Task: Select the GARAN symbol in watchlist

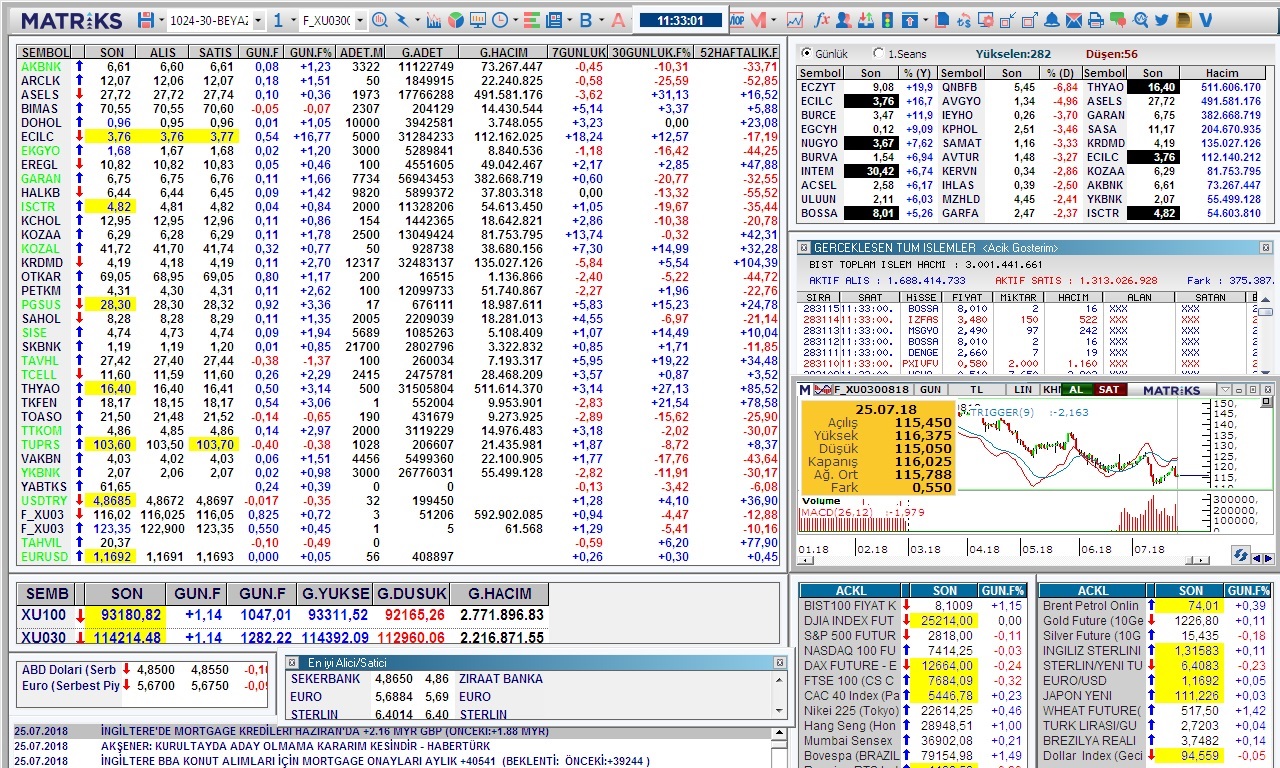Action: click(41, 178)
